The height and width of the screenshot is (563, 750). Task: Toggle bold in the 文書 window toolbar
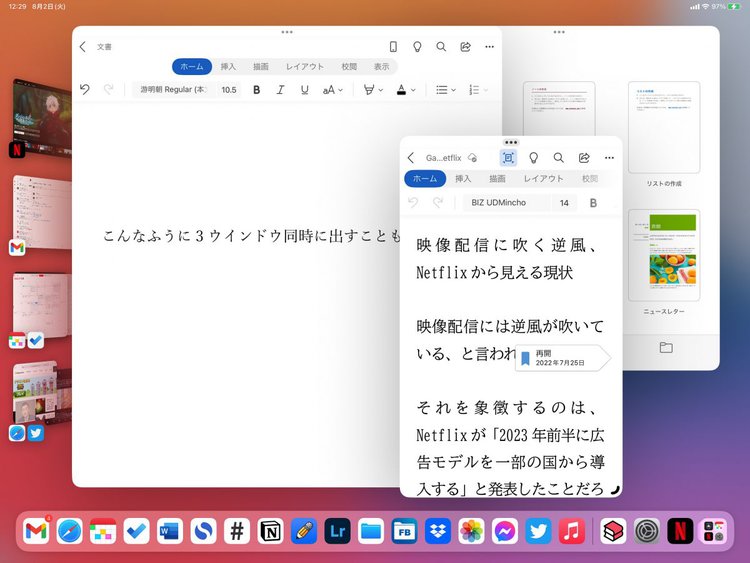click(x=256, y=90)
